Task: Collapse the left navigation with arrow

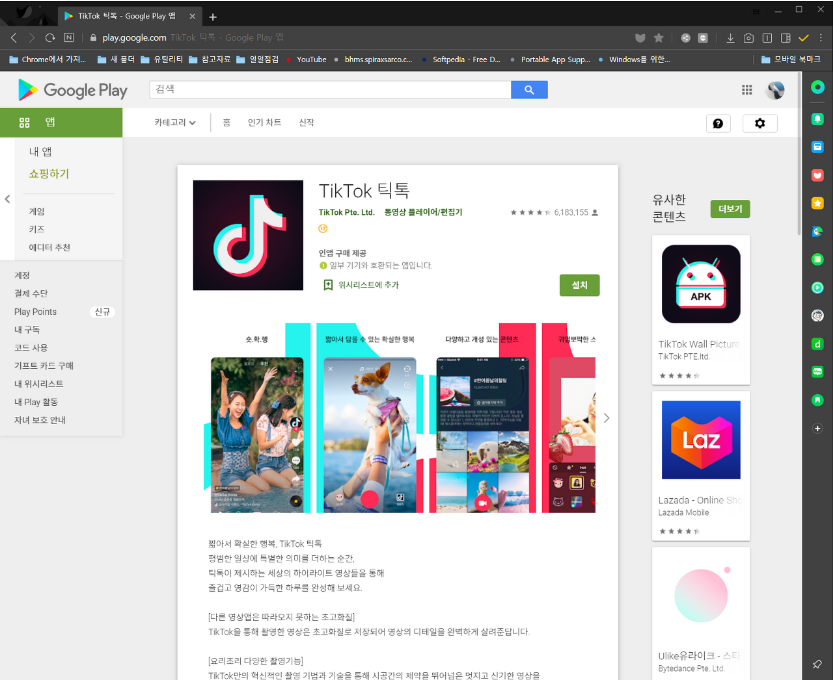Action: tap(7, 199)
